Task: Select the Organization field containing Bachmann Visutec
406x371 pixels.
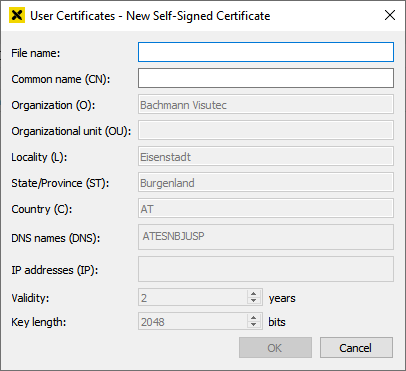Action: [266, 104]
